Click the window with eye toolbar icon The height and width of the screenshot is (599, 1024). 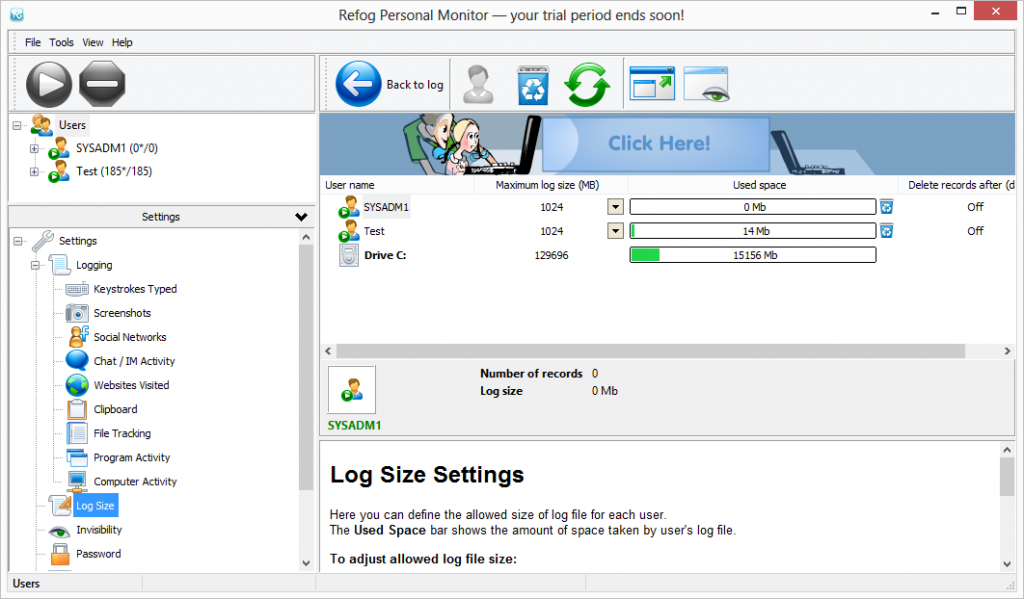(706, 85)
